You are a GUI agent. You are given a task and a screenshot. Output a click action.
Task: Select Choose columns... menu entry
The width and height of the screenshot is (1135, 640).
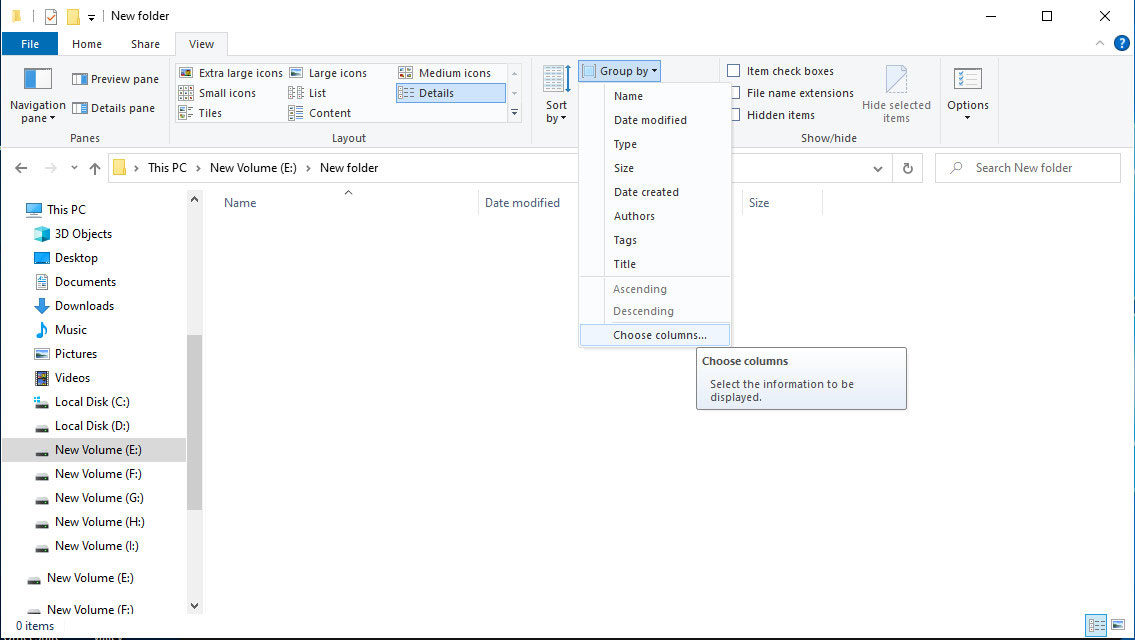[x=659, y=335]
